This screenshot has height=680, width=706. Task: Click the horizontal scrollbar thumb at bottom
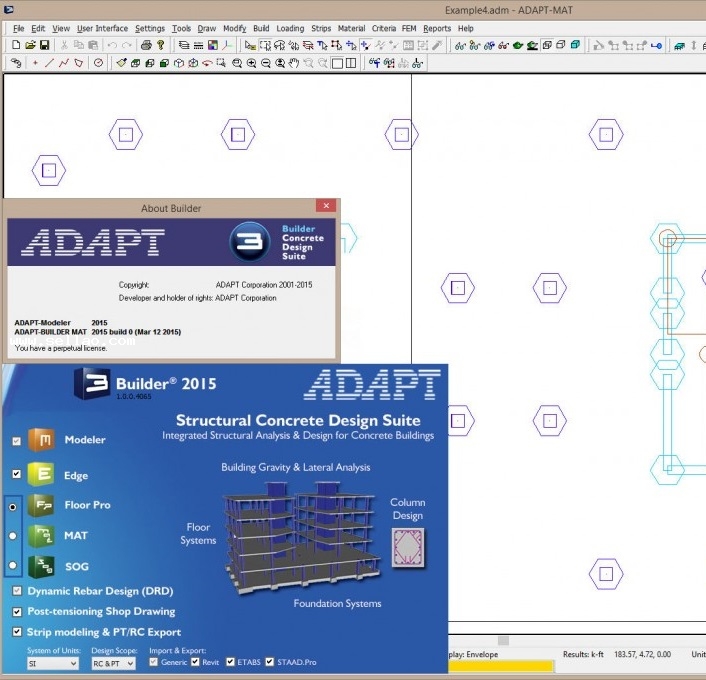[503, 640]
